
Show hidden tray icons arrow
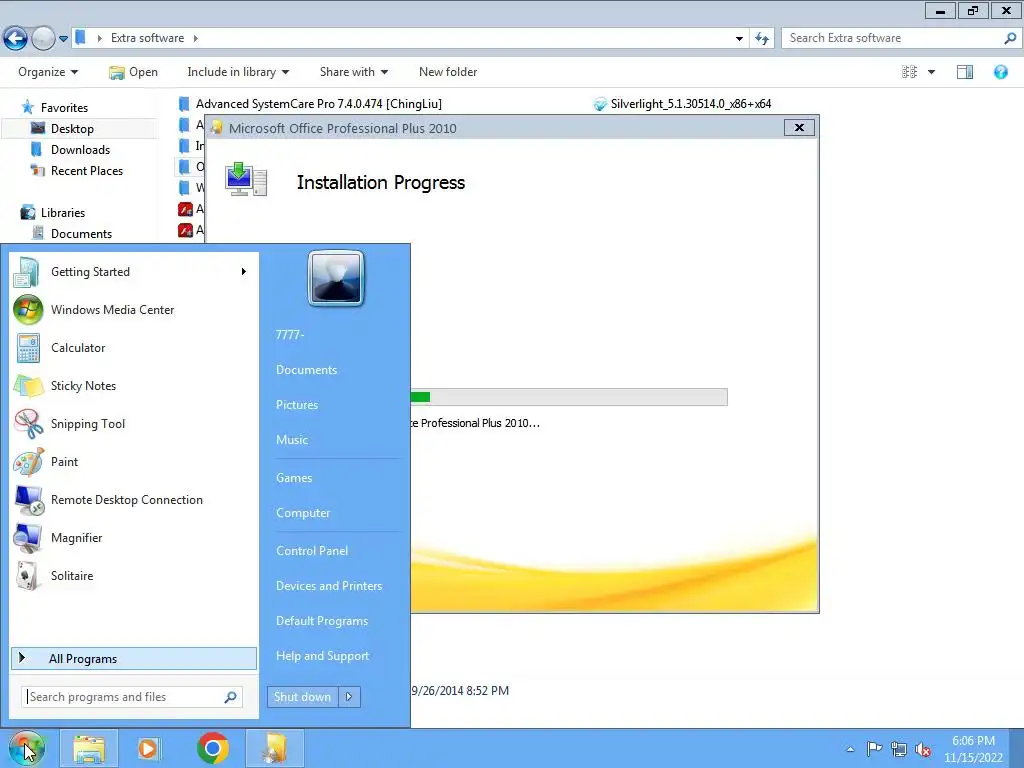[x=850, y=749]
